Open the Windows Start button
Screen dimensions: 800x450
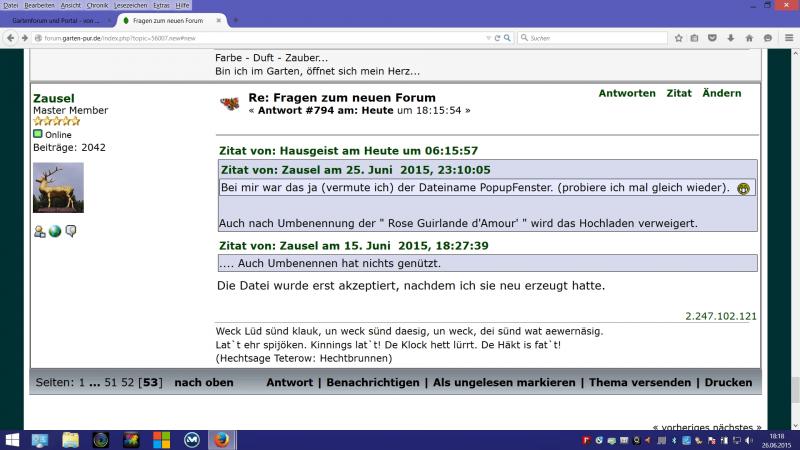(x=12, y=440)
